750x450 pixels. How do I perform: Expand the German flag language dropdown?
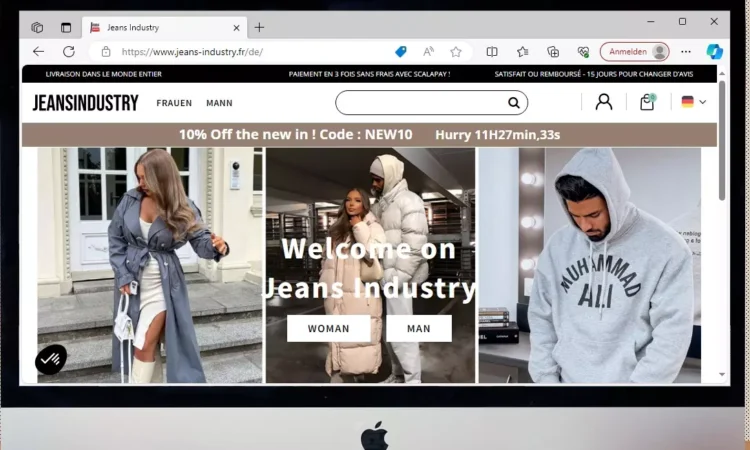tap(694, 102)
